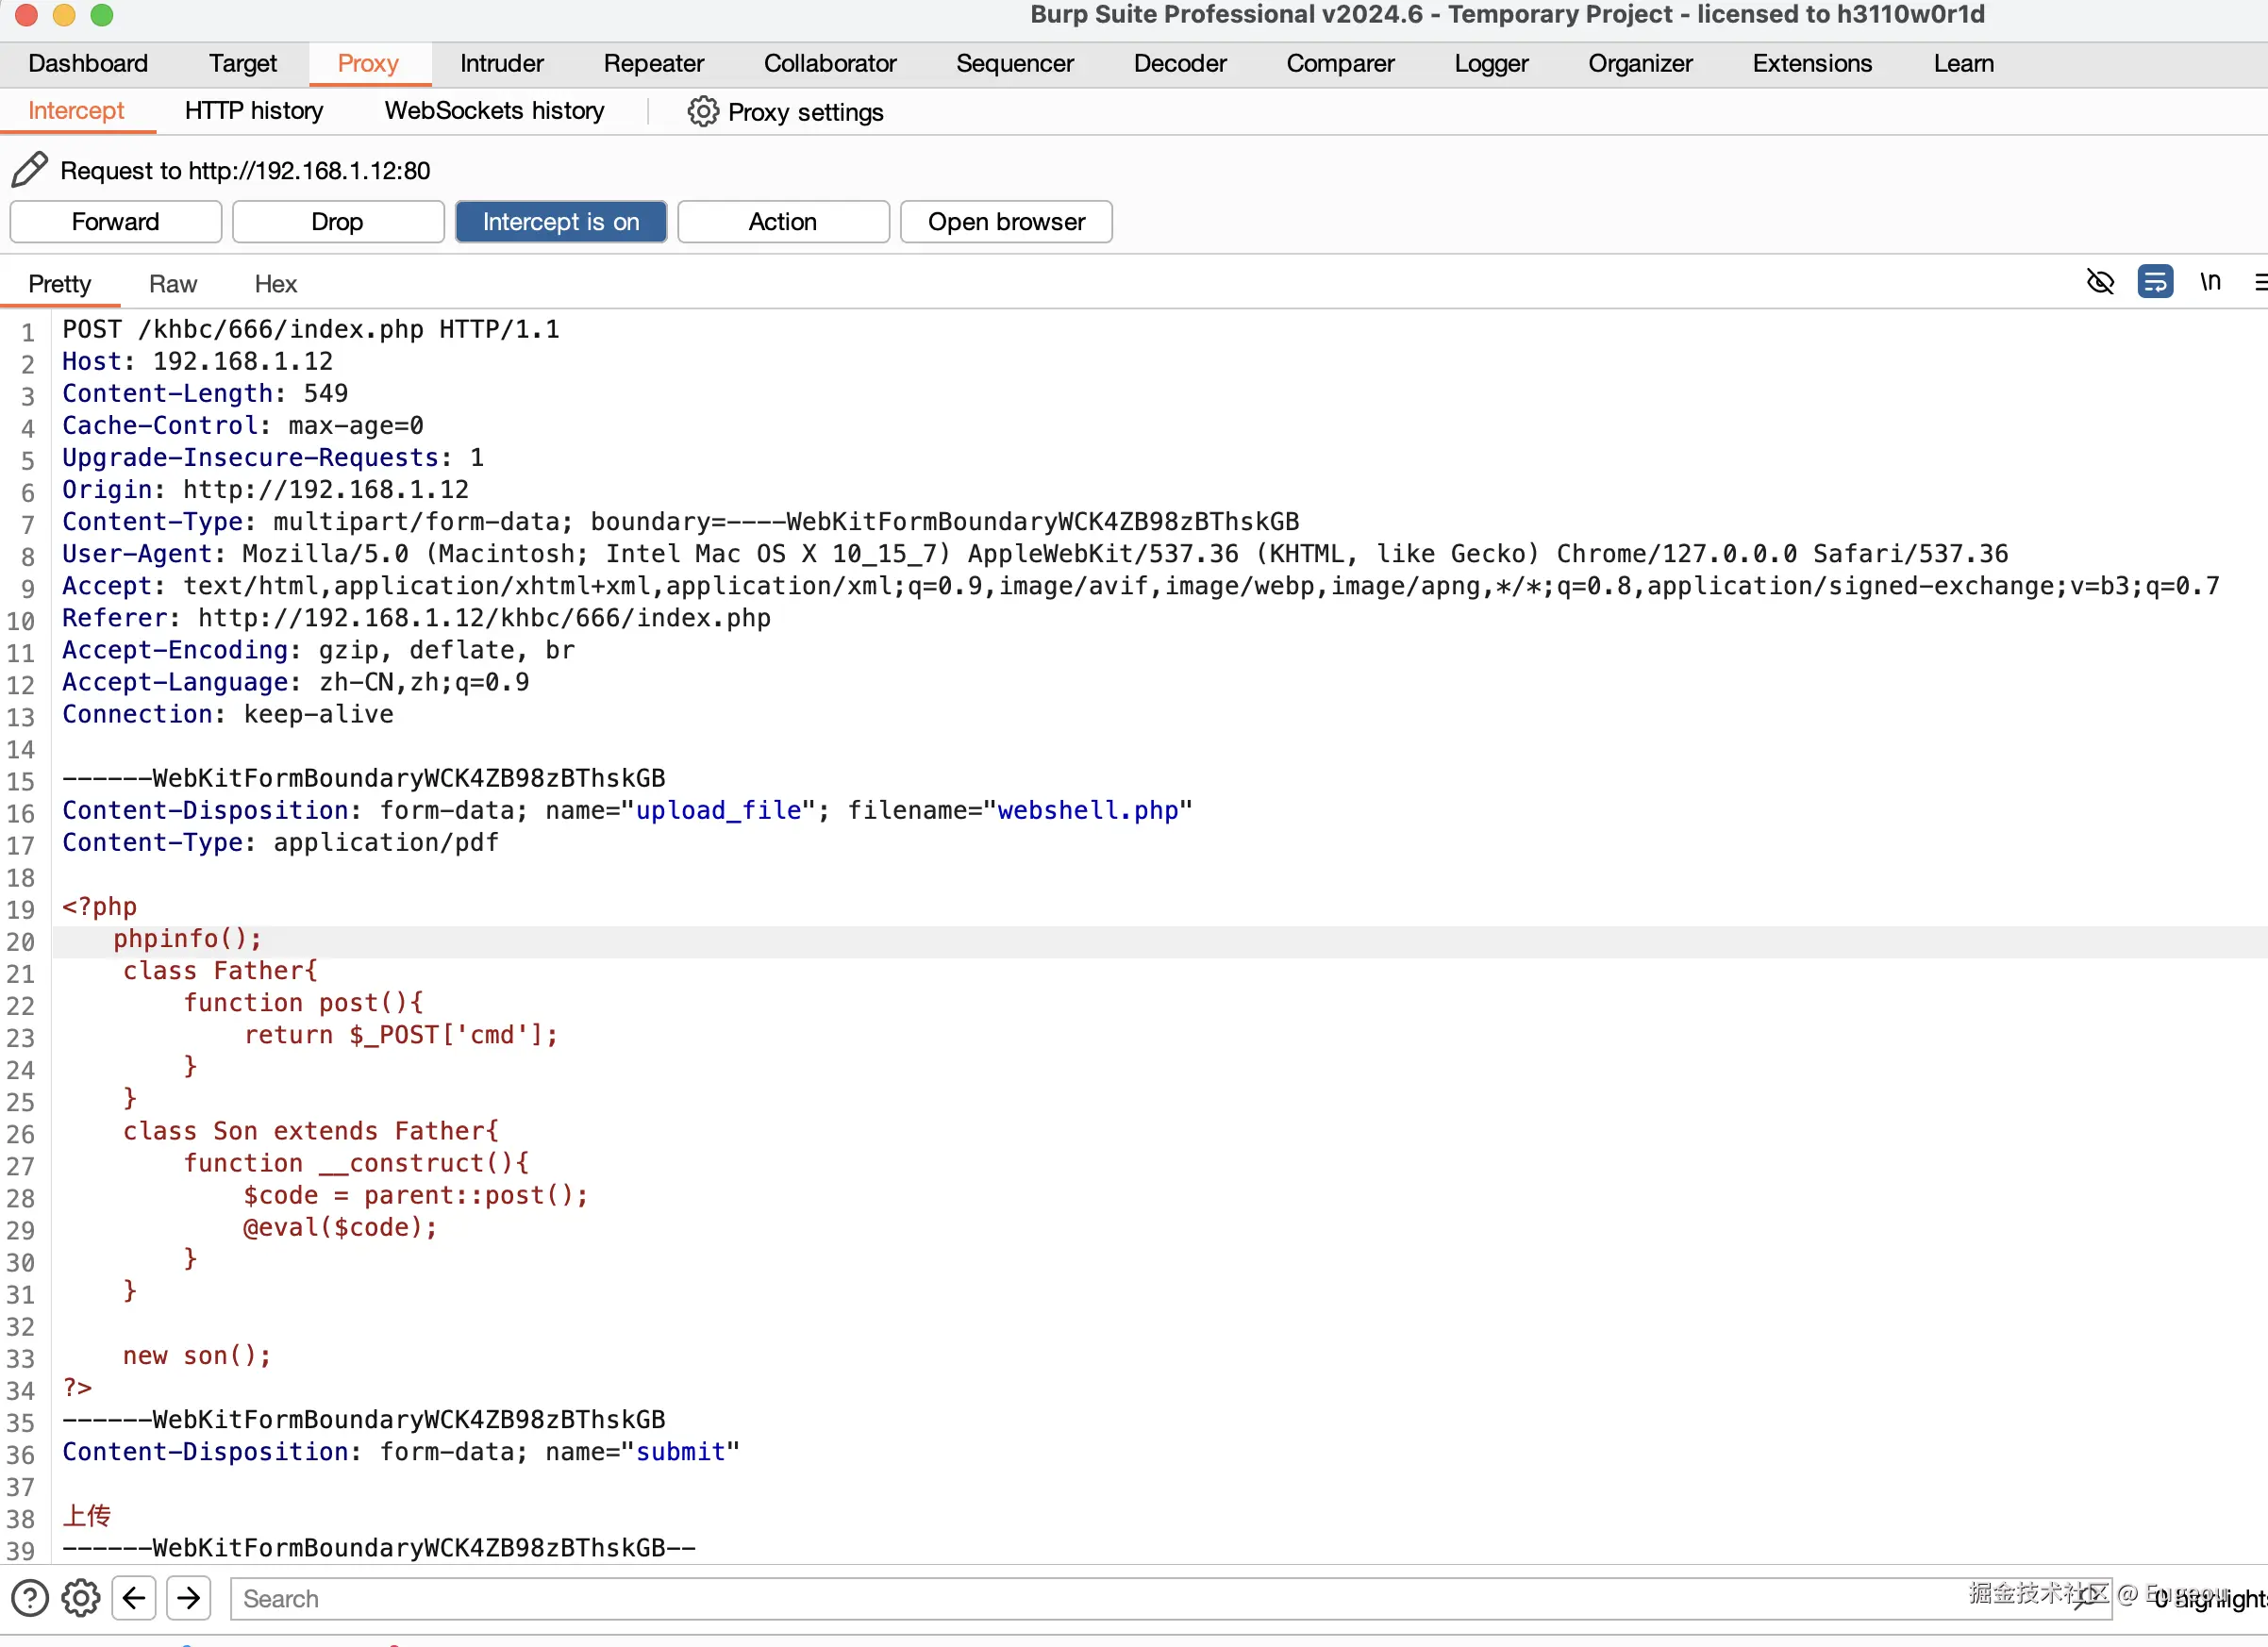
Task: Open the Action dropdown button
Action: tap(782, 222)
